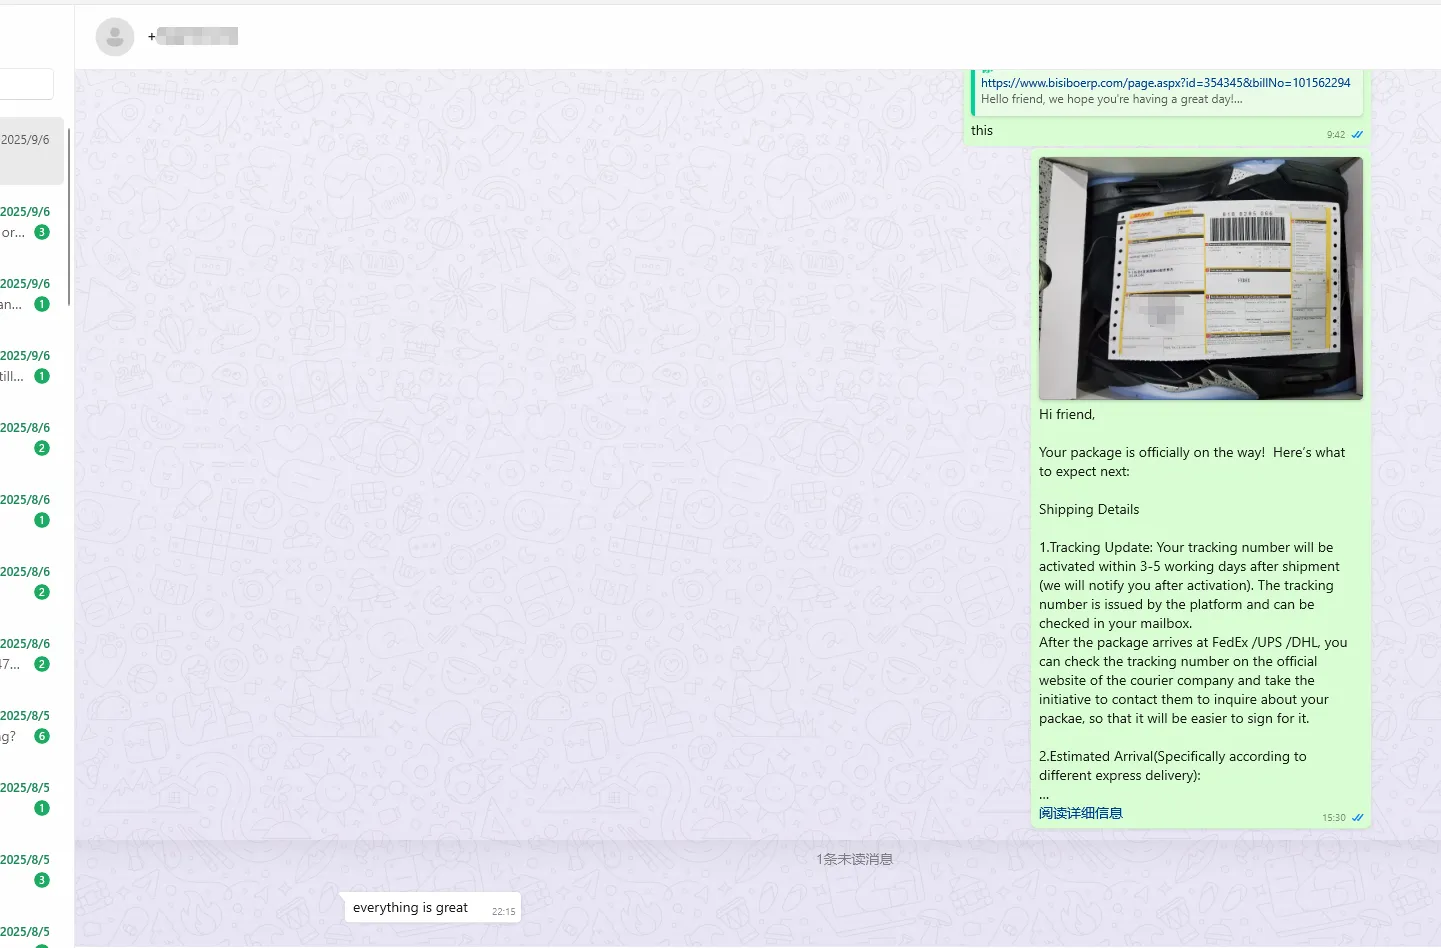Click the chat list scrollbar

point(69,216)
